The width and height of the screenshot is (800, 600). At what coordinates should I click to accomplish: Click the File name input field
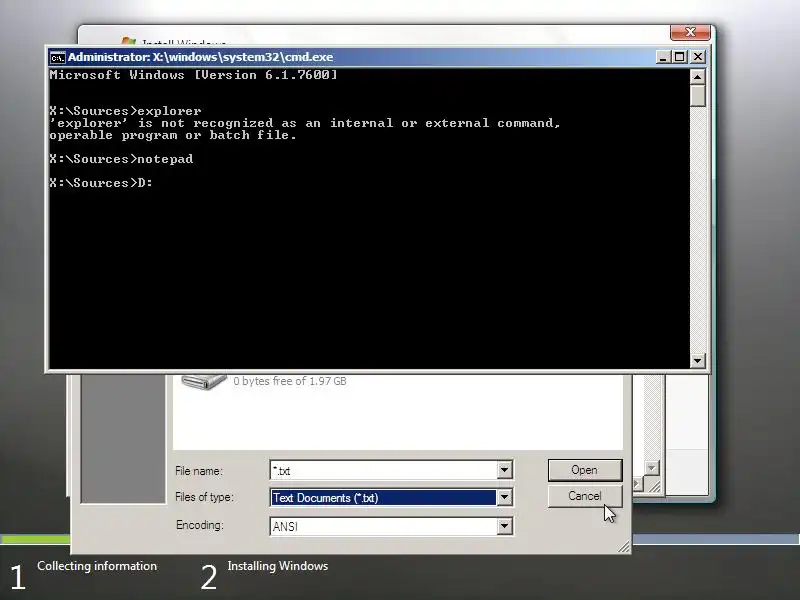tap(384, 470)
